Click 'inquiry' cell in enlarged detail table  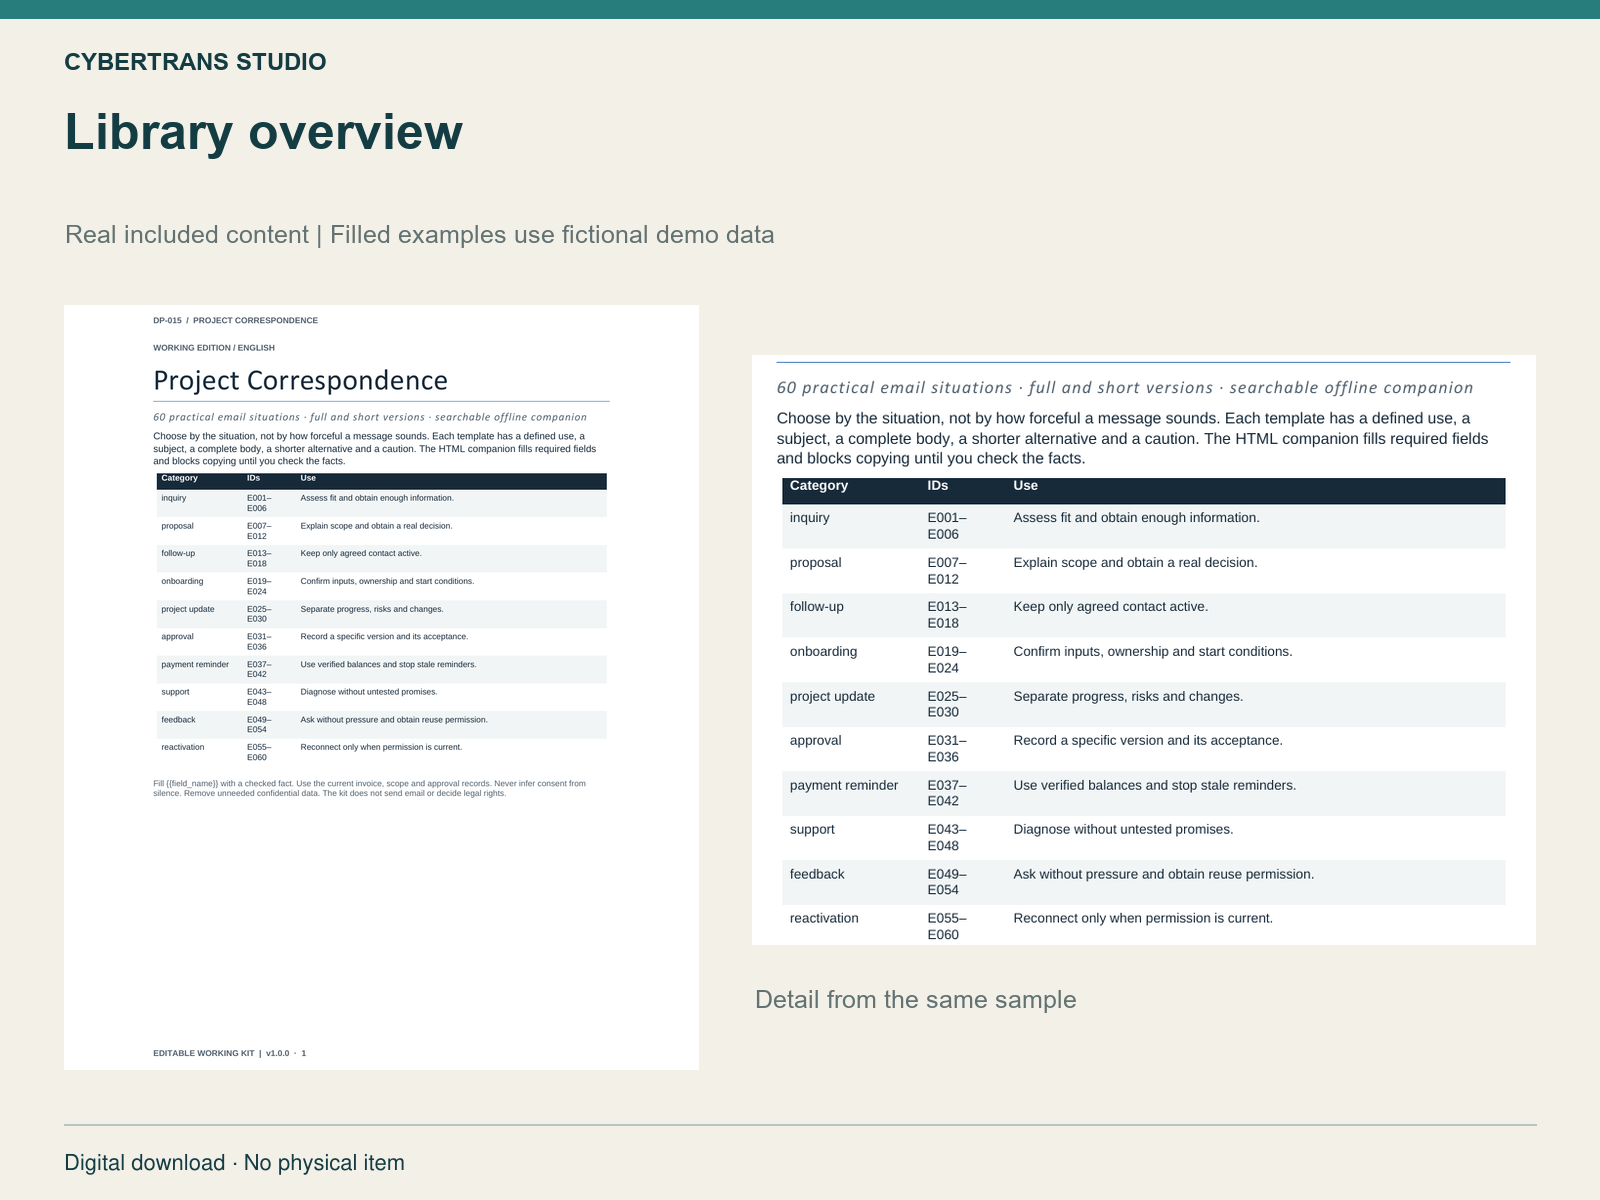(x=810, y=518)
